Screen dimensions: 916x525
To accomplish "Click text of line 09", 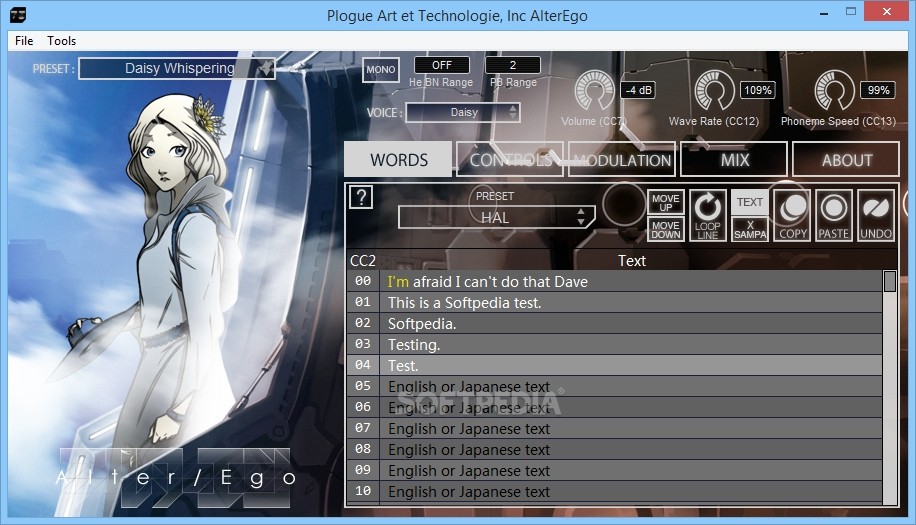I will click(469, 471).
